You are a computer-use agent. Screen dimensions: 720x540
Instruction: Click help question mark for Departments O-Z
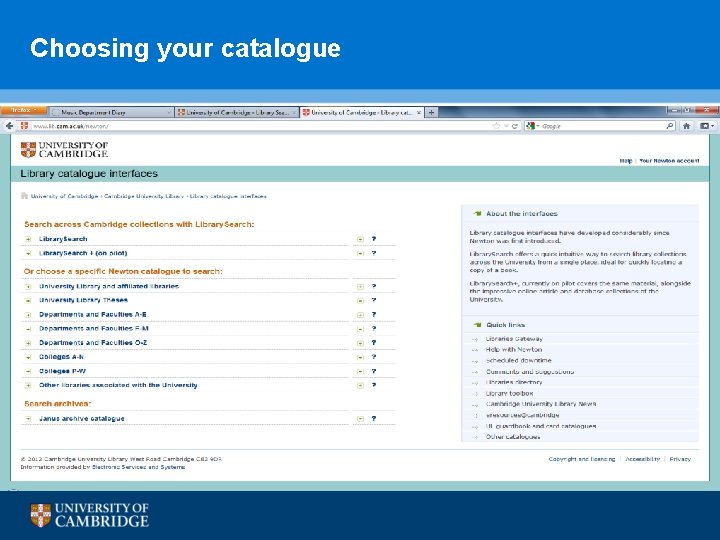[374, 343]
